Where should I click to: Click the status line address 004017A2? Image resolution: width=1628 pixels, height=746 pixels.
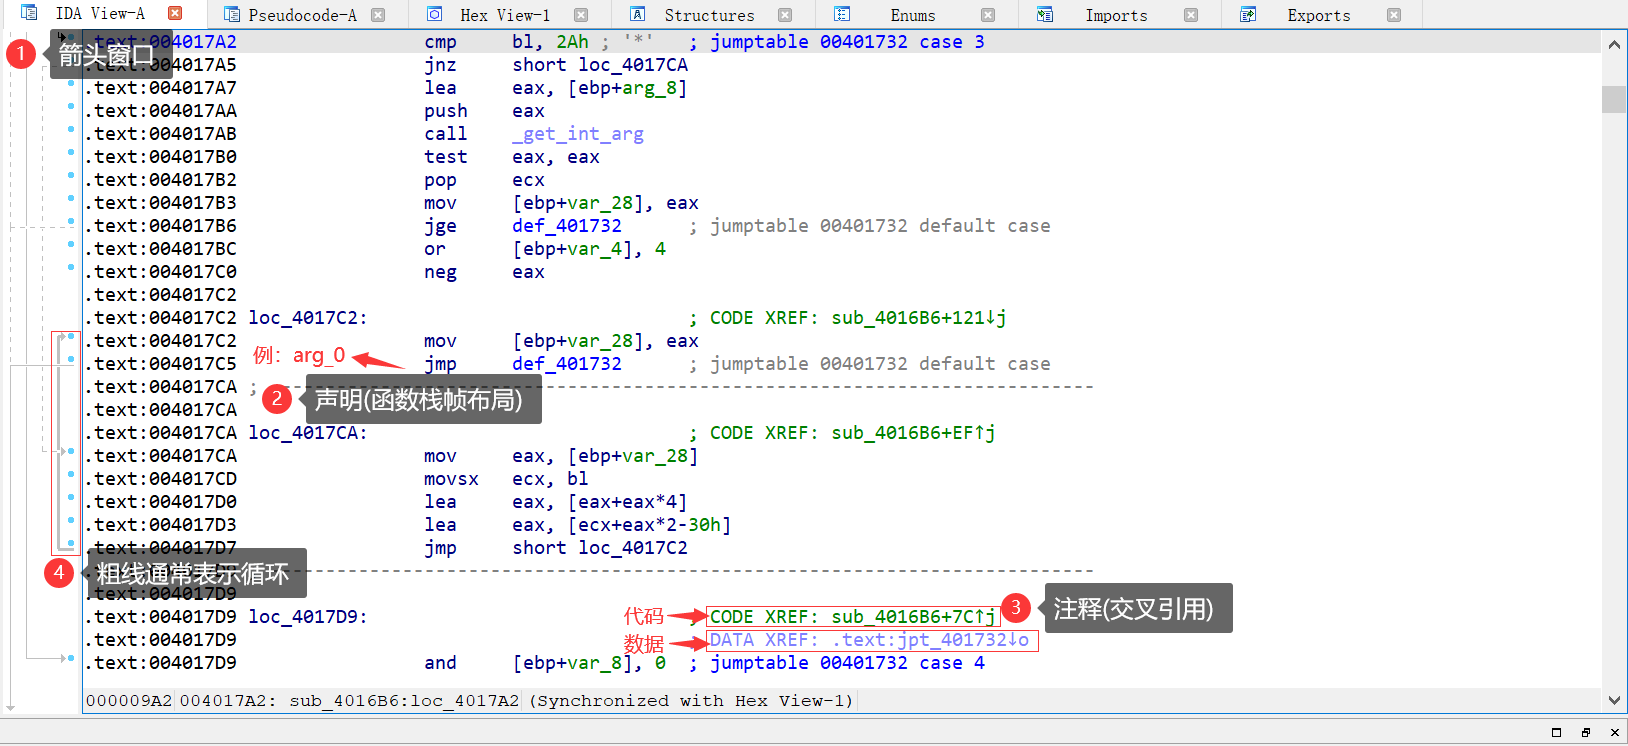(222, 701)
